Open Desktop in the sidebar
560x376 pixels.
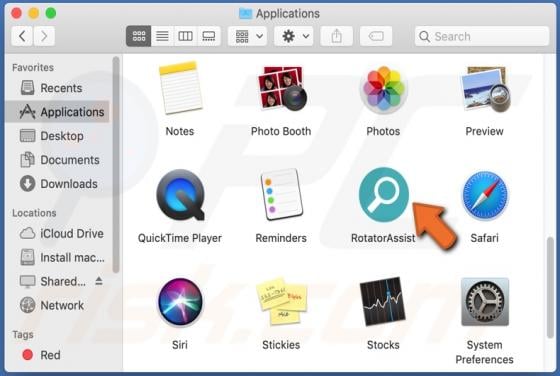pyautogui.click(x=57, y=136)
